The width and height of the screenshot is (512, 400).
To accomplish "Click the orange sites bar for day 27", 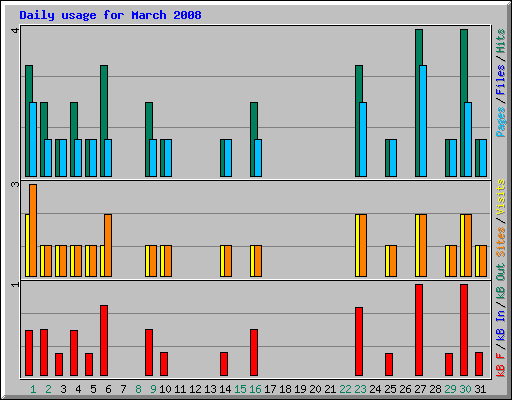I will (x=423, y=246).
